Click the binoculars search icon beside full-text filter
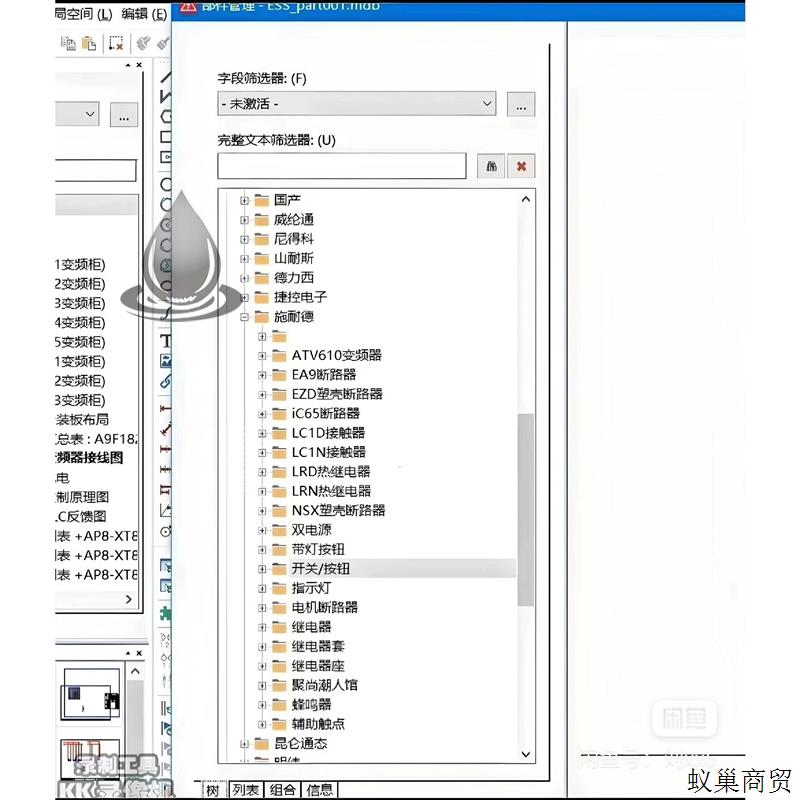The height and width of the screenshot is (800, 800). pyautogui.click(x=491, y=166)
